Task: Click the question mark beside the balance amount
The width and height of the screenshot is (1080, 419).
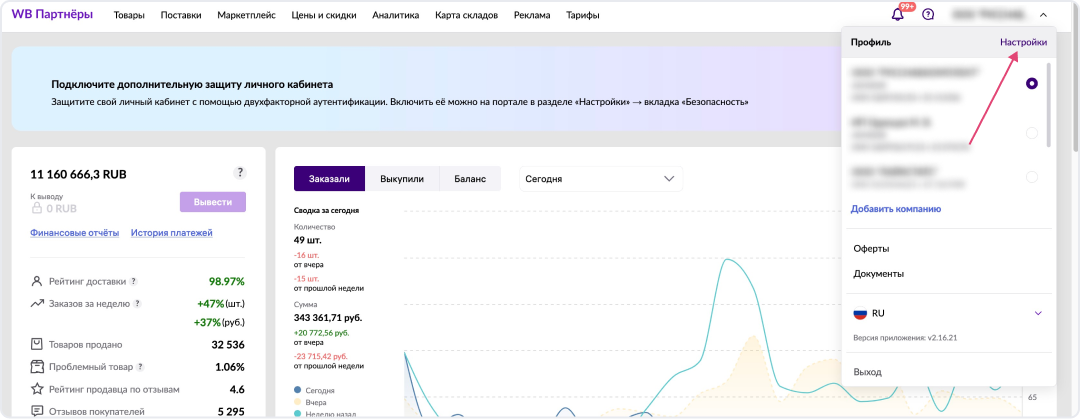Action: [x=239, y=173]
